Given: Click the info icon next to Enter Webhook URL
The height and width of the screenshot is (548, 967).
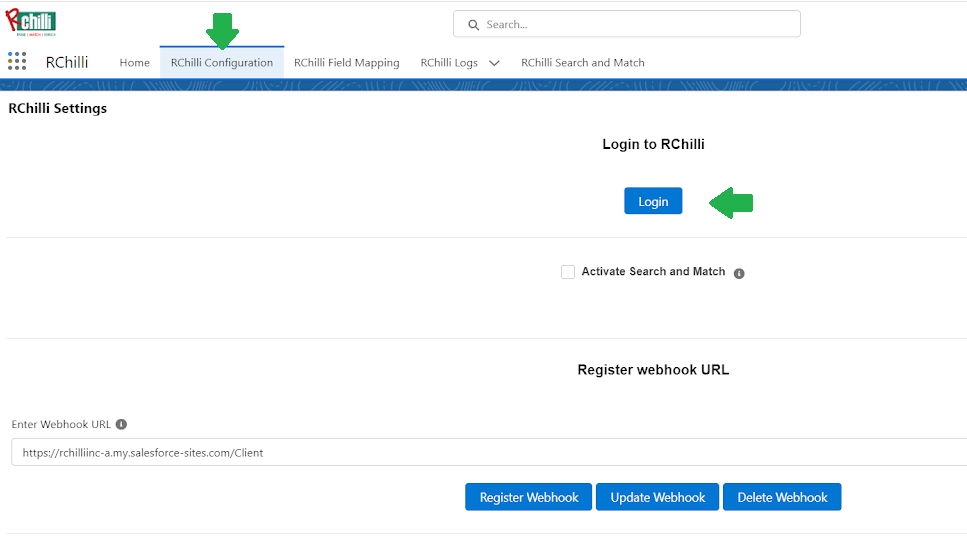Looking at the screenshot, I should [121, 424].
